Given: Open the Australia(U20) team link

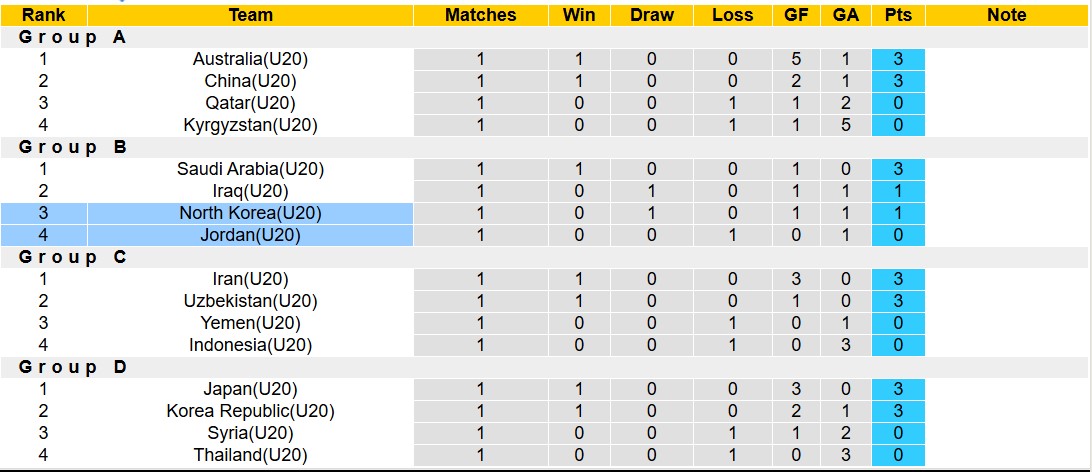Looking at the screenshot, I should (250, 59).
